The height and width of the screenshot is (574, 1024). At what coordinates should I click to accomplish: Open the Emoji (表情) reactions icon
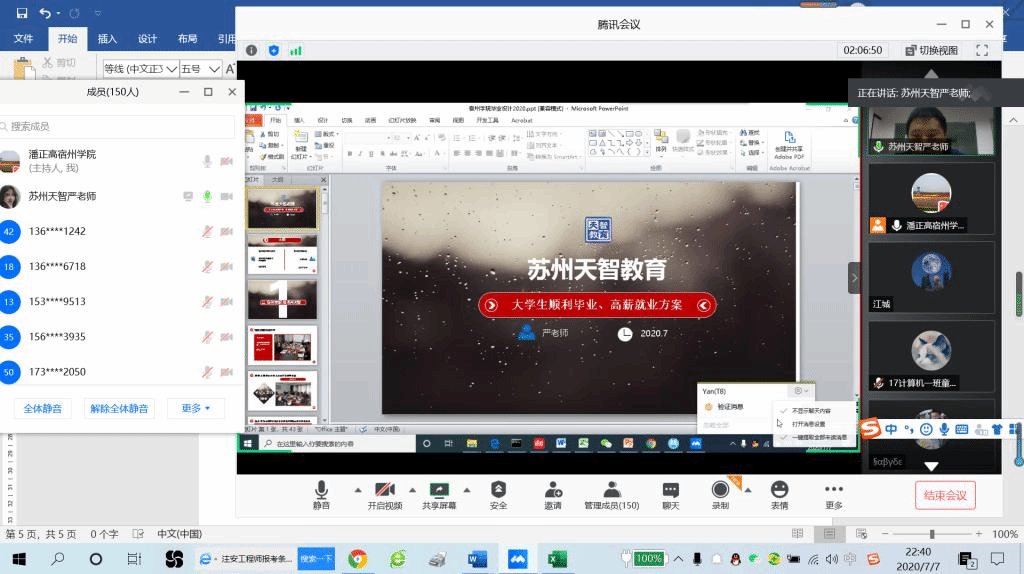point(779,490)
